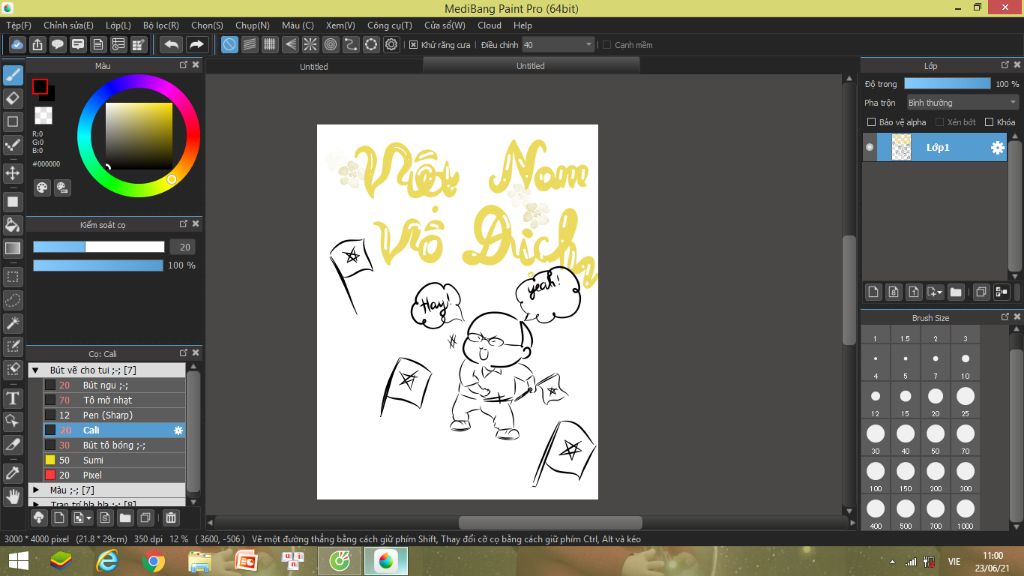The image size is (1024, 576).
Task: Click the Lớp1 layer thumbnail
Action: [x=901, y=148]
